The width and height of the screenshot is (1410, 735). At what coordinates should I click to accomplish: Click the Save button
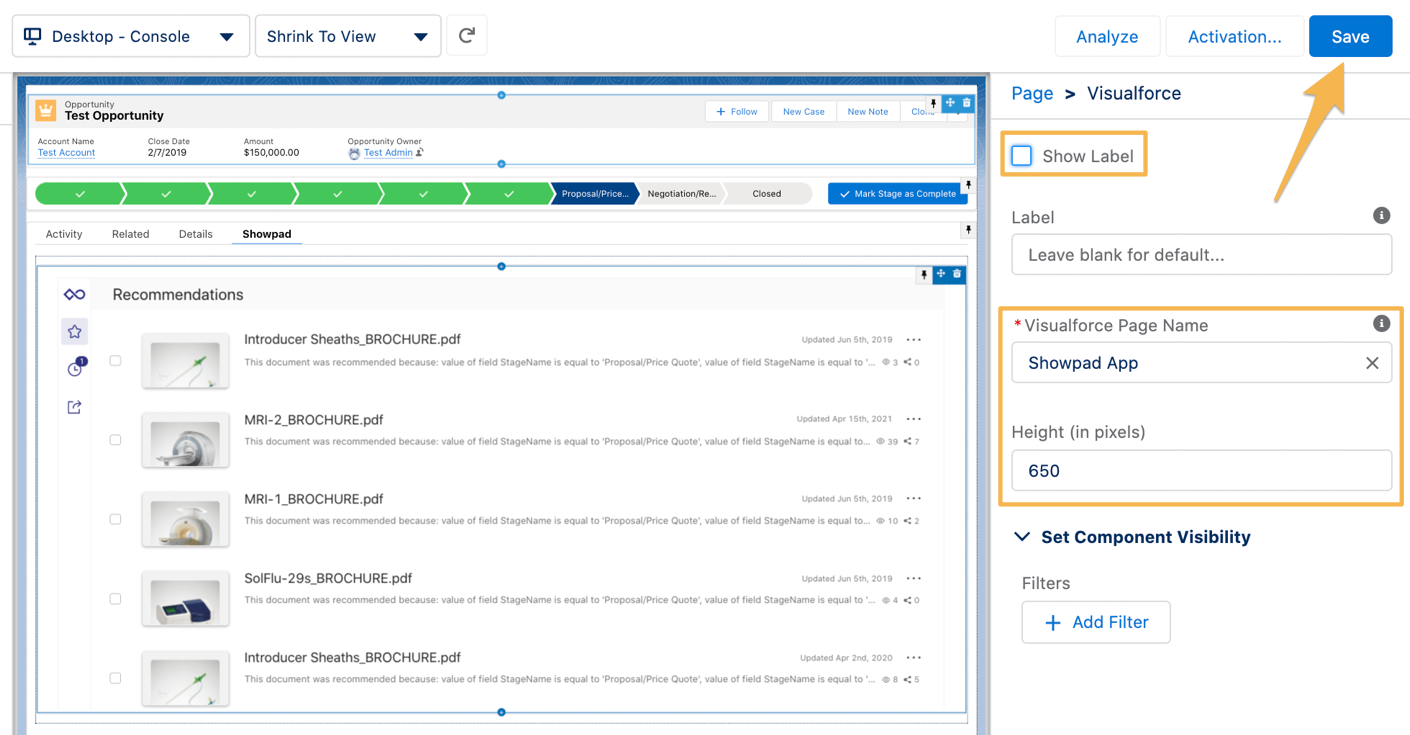tap(1349, 36)
